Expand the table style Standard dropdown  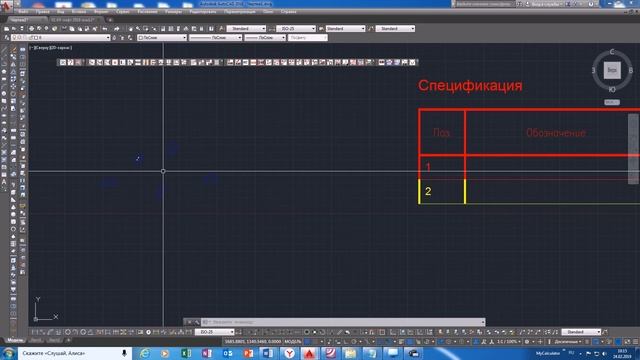coord(362,29)
